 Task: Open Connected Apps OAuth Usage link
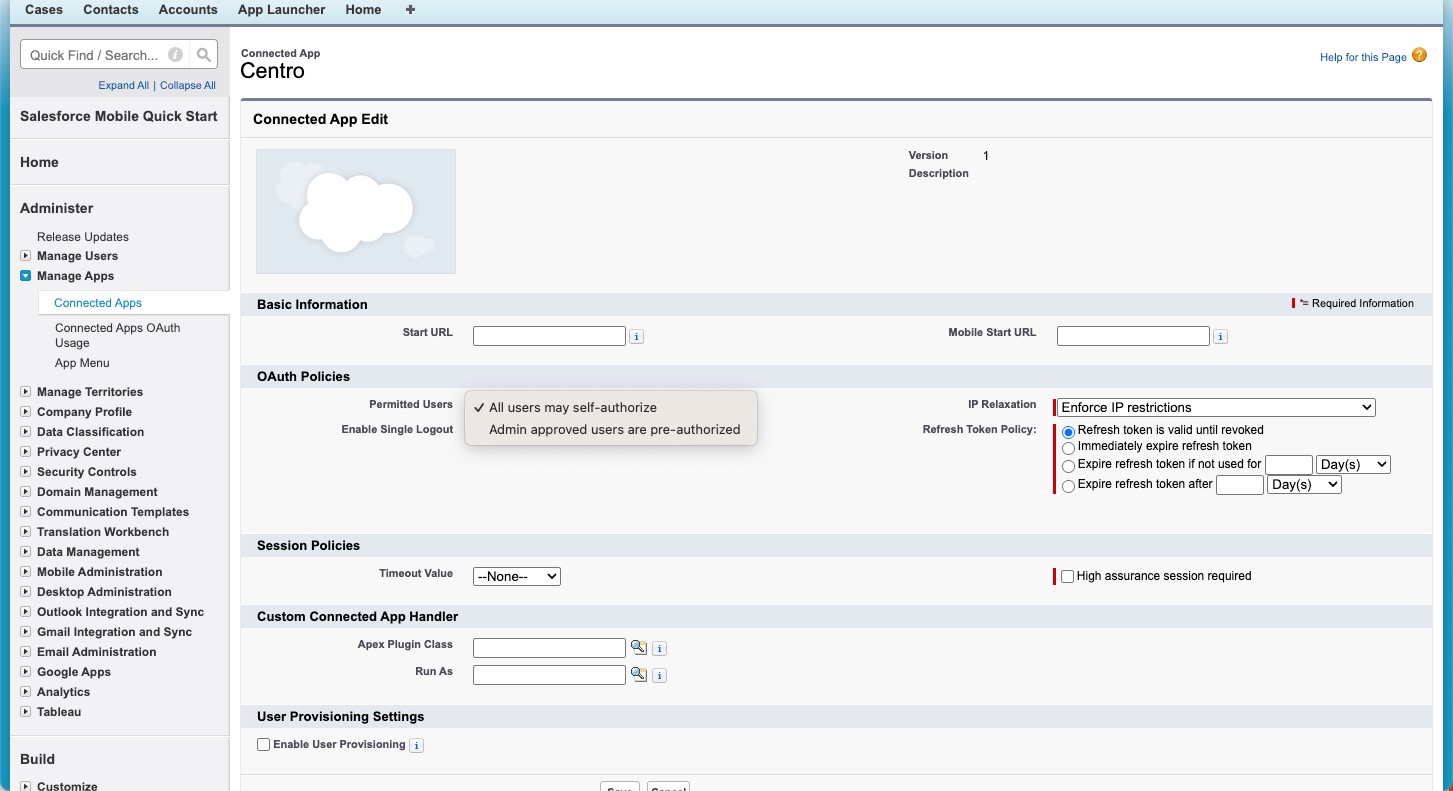pyautogui.click(x=118, y=335)
